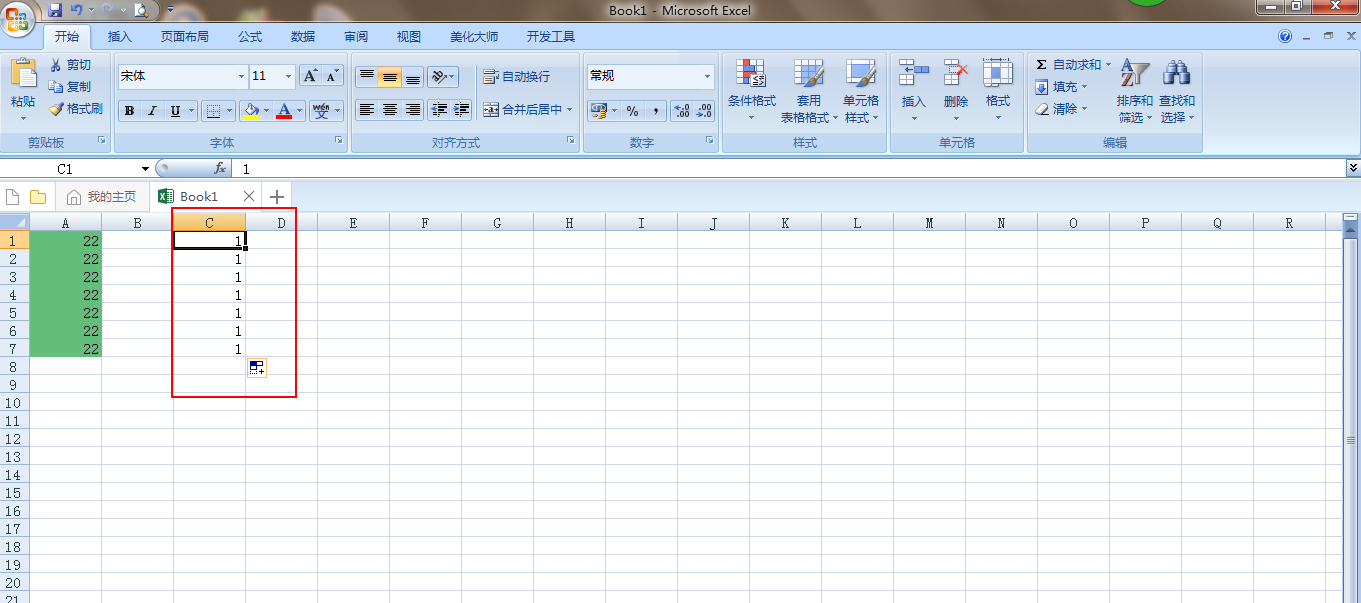Click the Percent Style icon

coord(632,111)
